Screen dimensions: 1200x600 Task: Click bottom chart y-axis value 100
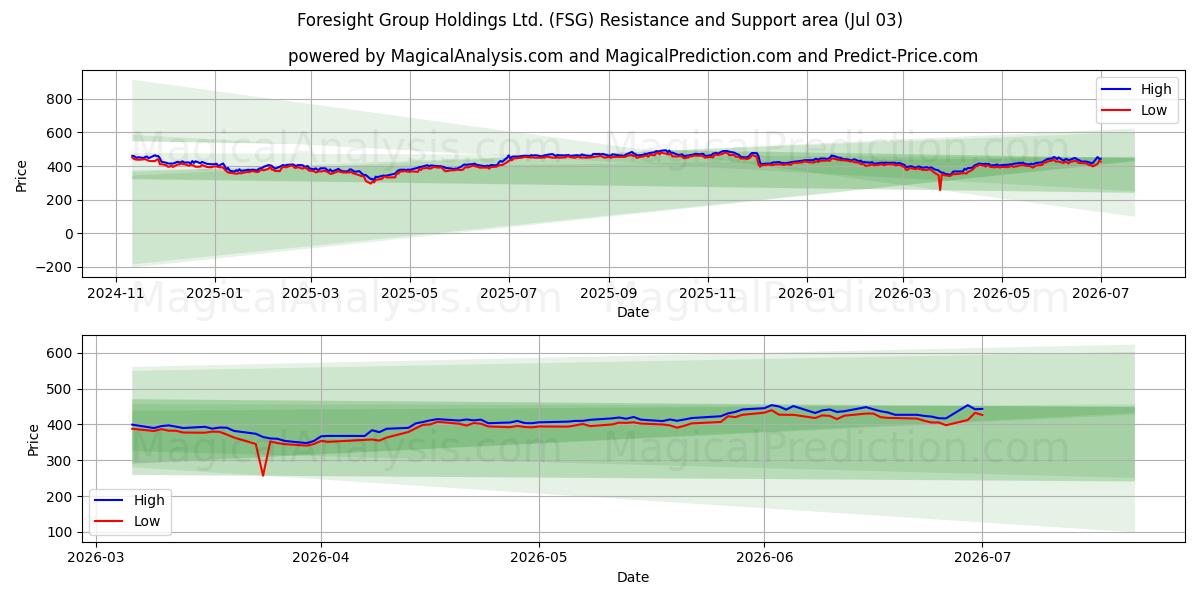[60, 532]
